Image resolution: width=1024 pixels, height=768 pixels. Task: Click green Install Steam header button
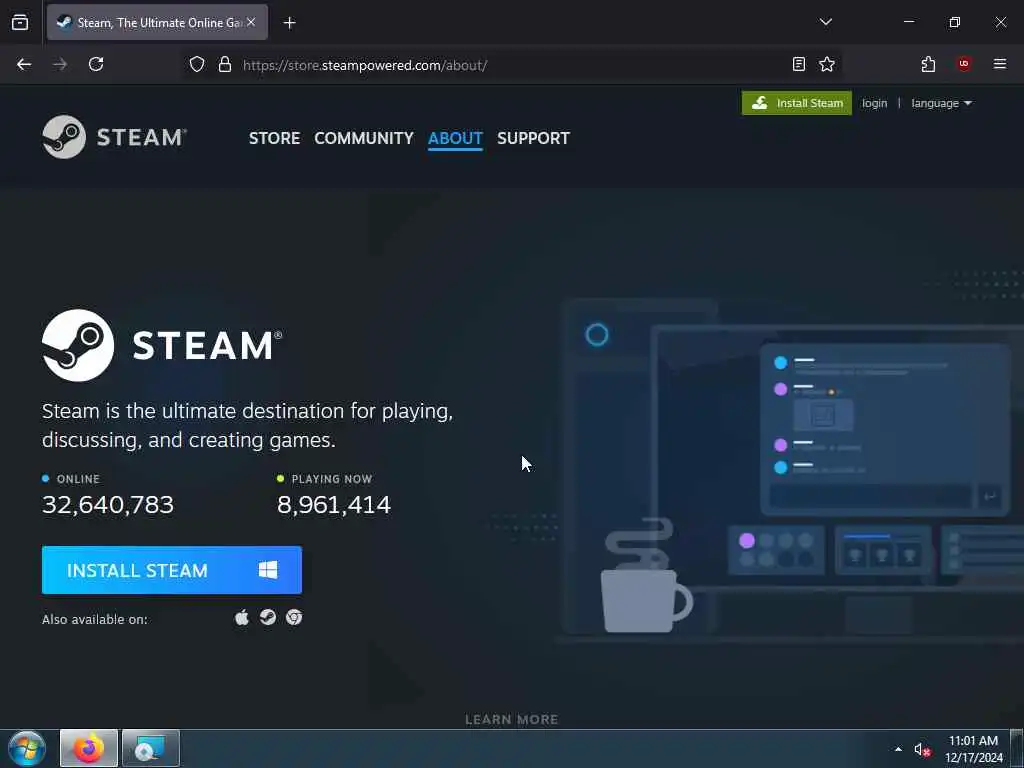point(797,103)
